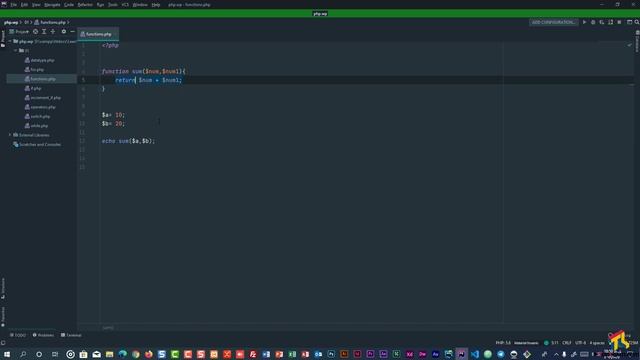Open the Terminal tool window
Image resolution: width=640 pixels, height=360 pixels.
click(71, 335)
